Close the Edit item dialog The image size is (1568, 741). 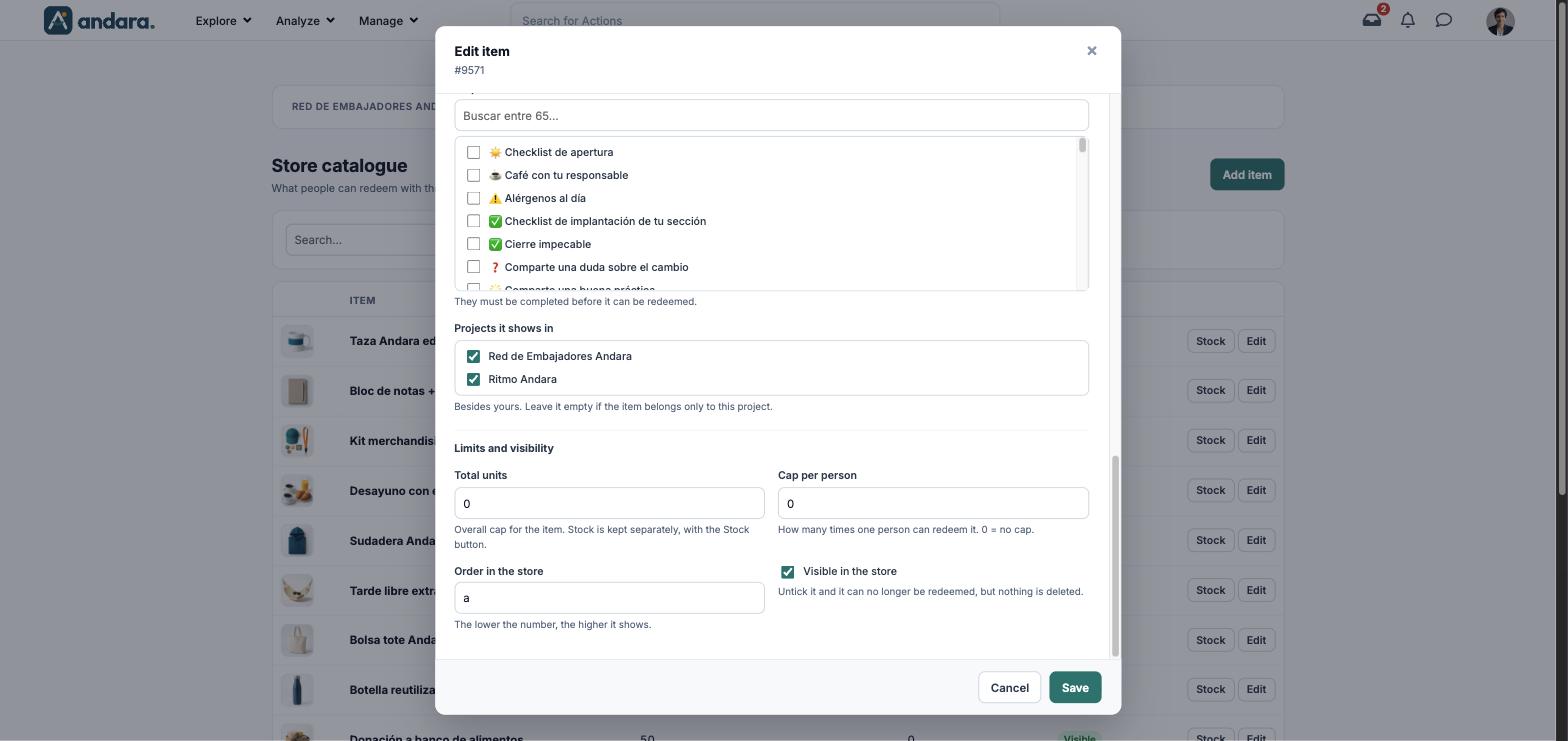click(x=1091, y=51)
